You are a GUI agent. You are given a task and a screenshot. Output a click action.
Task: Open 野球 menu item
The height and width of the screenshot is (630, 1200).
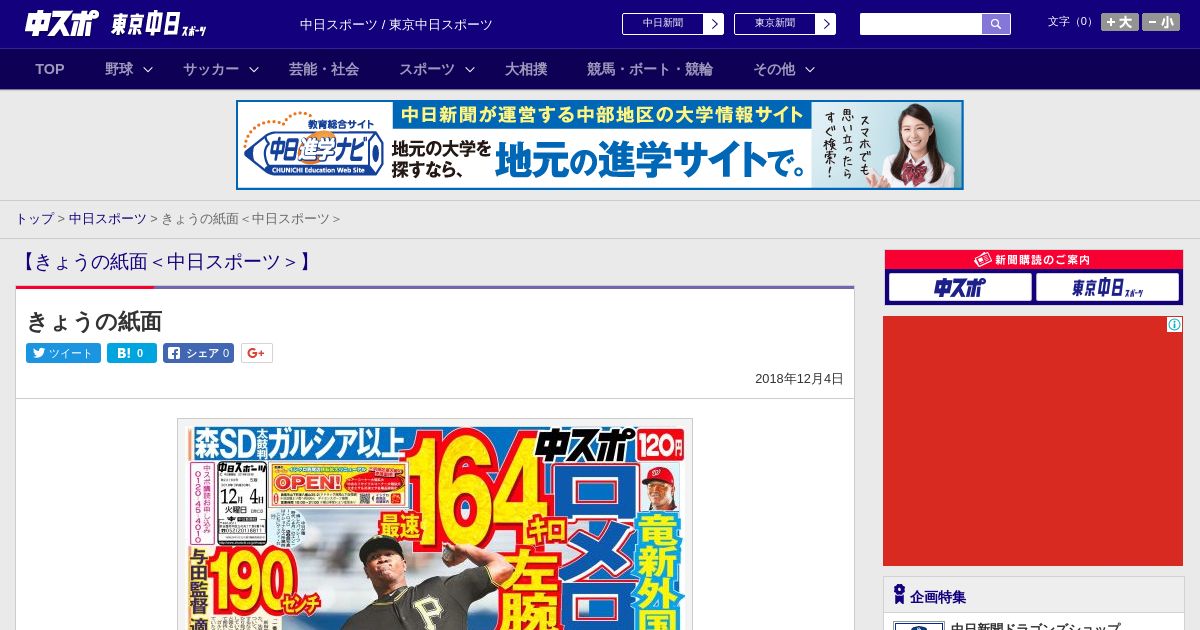[x=119, y=69]
